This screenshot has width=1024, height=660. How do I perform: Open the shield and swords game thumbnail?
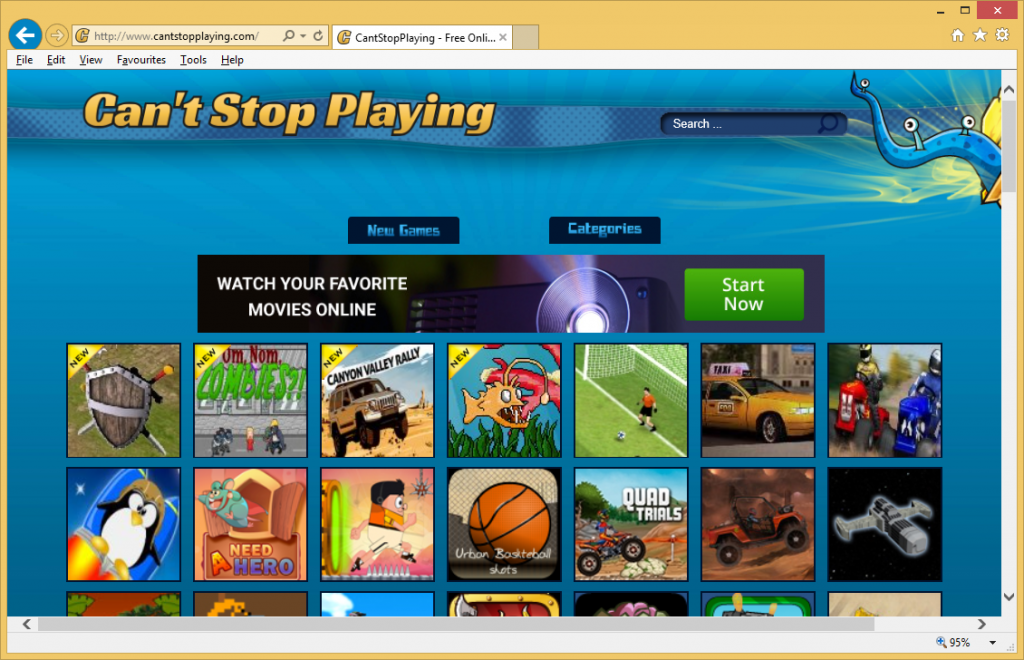click(x=123, y=400)
